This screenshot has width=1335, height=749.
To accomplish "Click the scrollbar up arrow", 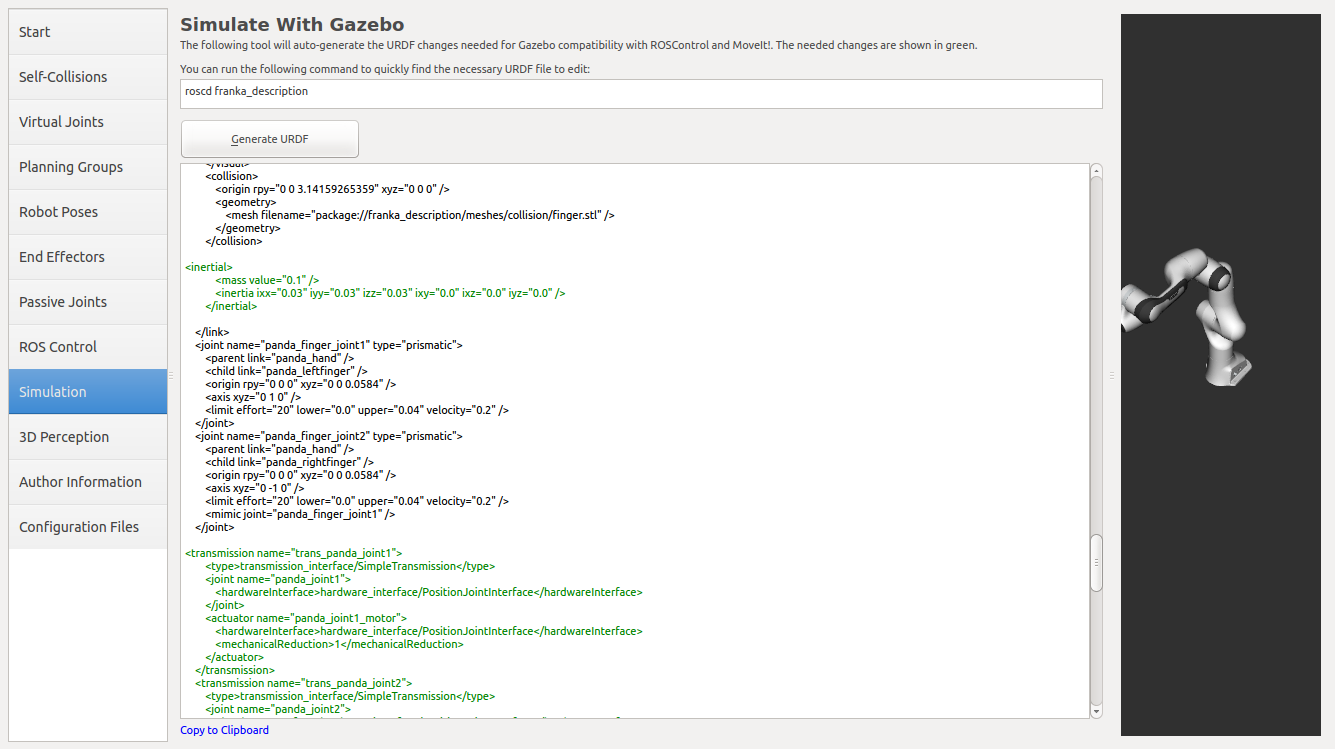I will coord(1096,170).
